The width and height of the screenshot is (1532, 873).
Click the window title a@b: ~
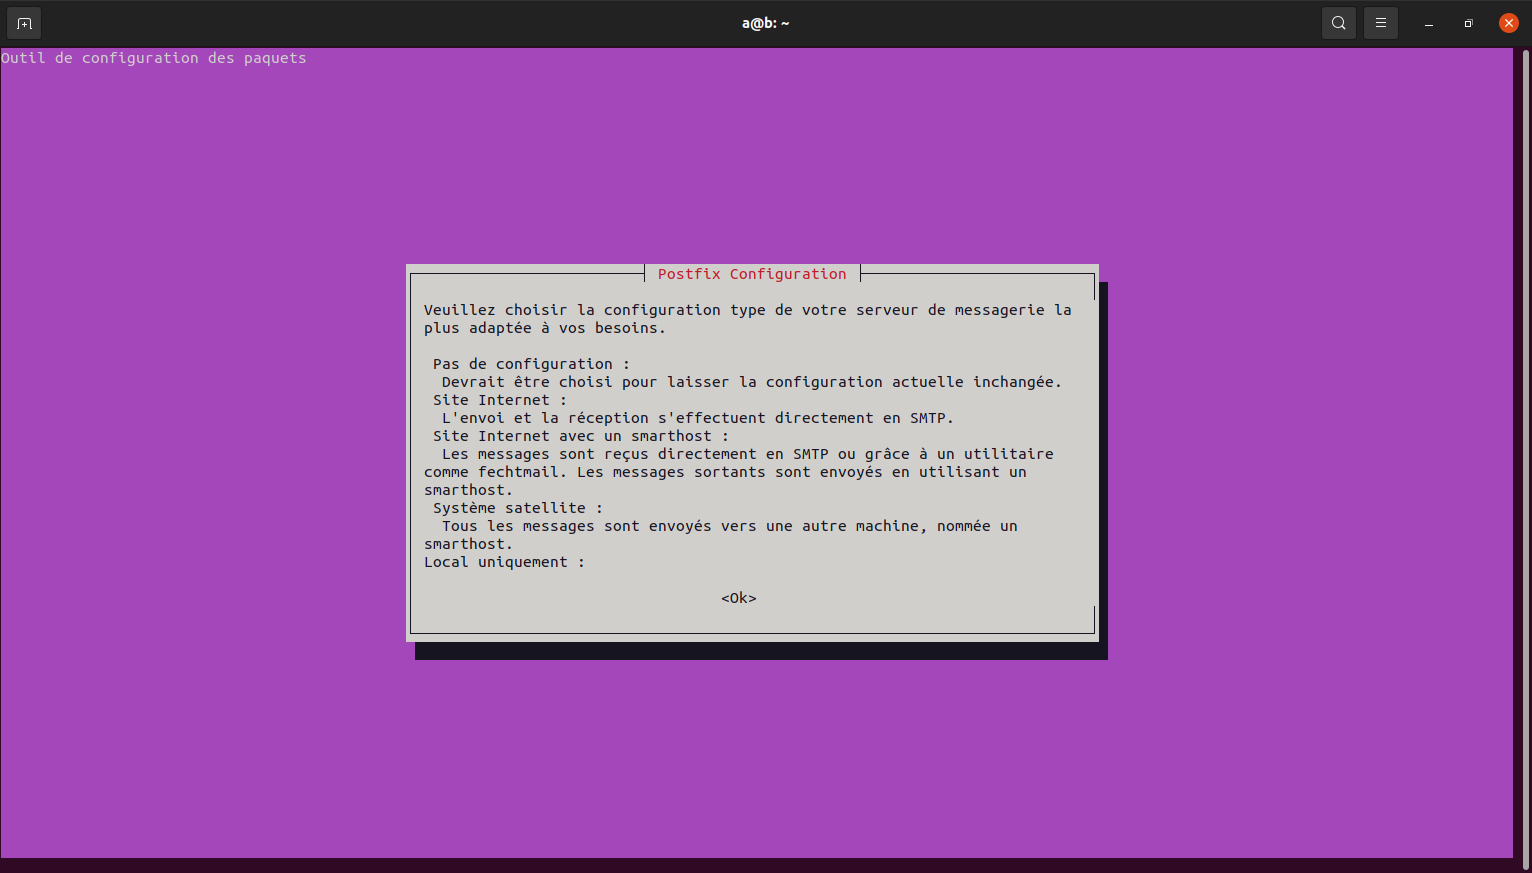pyautogui.click(x=765, y=23)
